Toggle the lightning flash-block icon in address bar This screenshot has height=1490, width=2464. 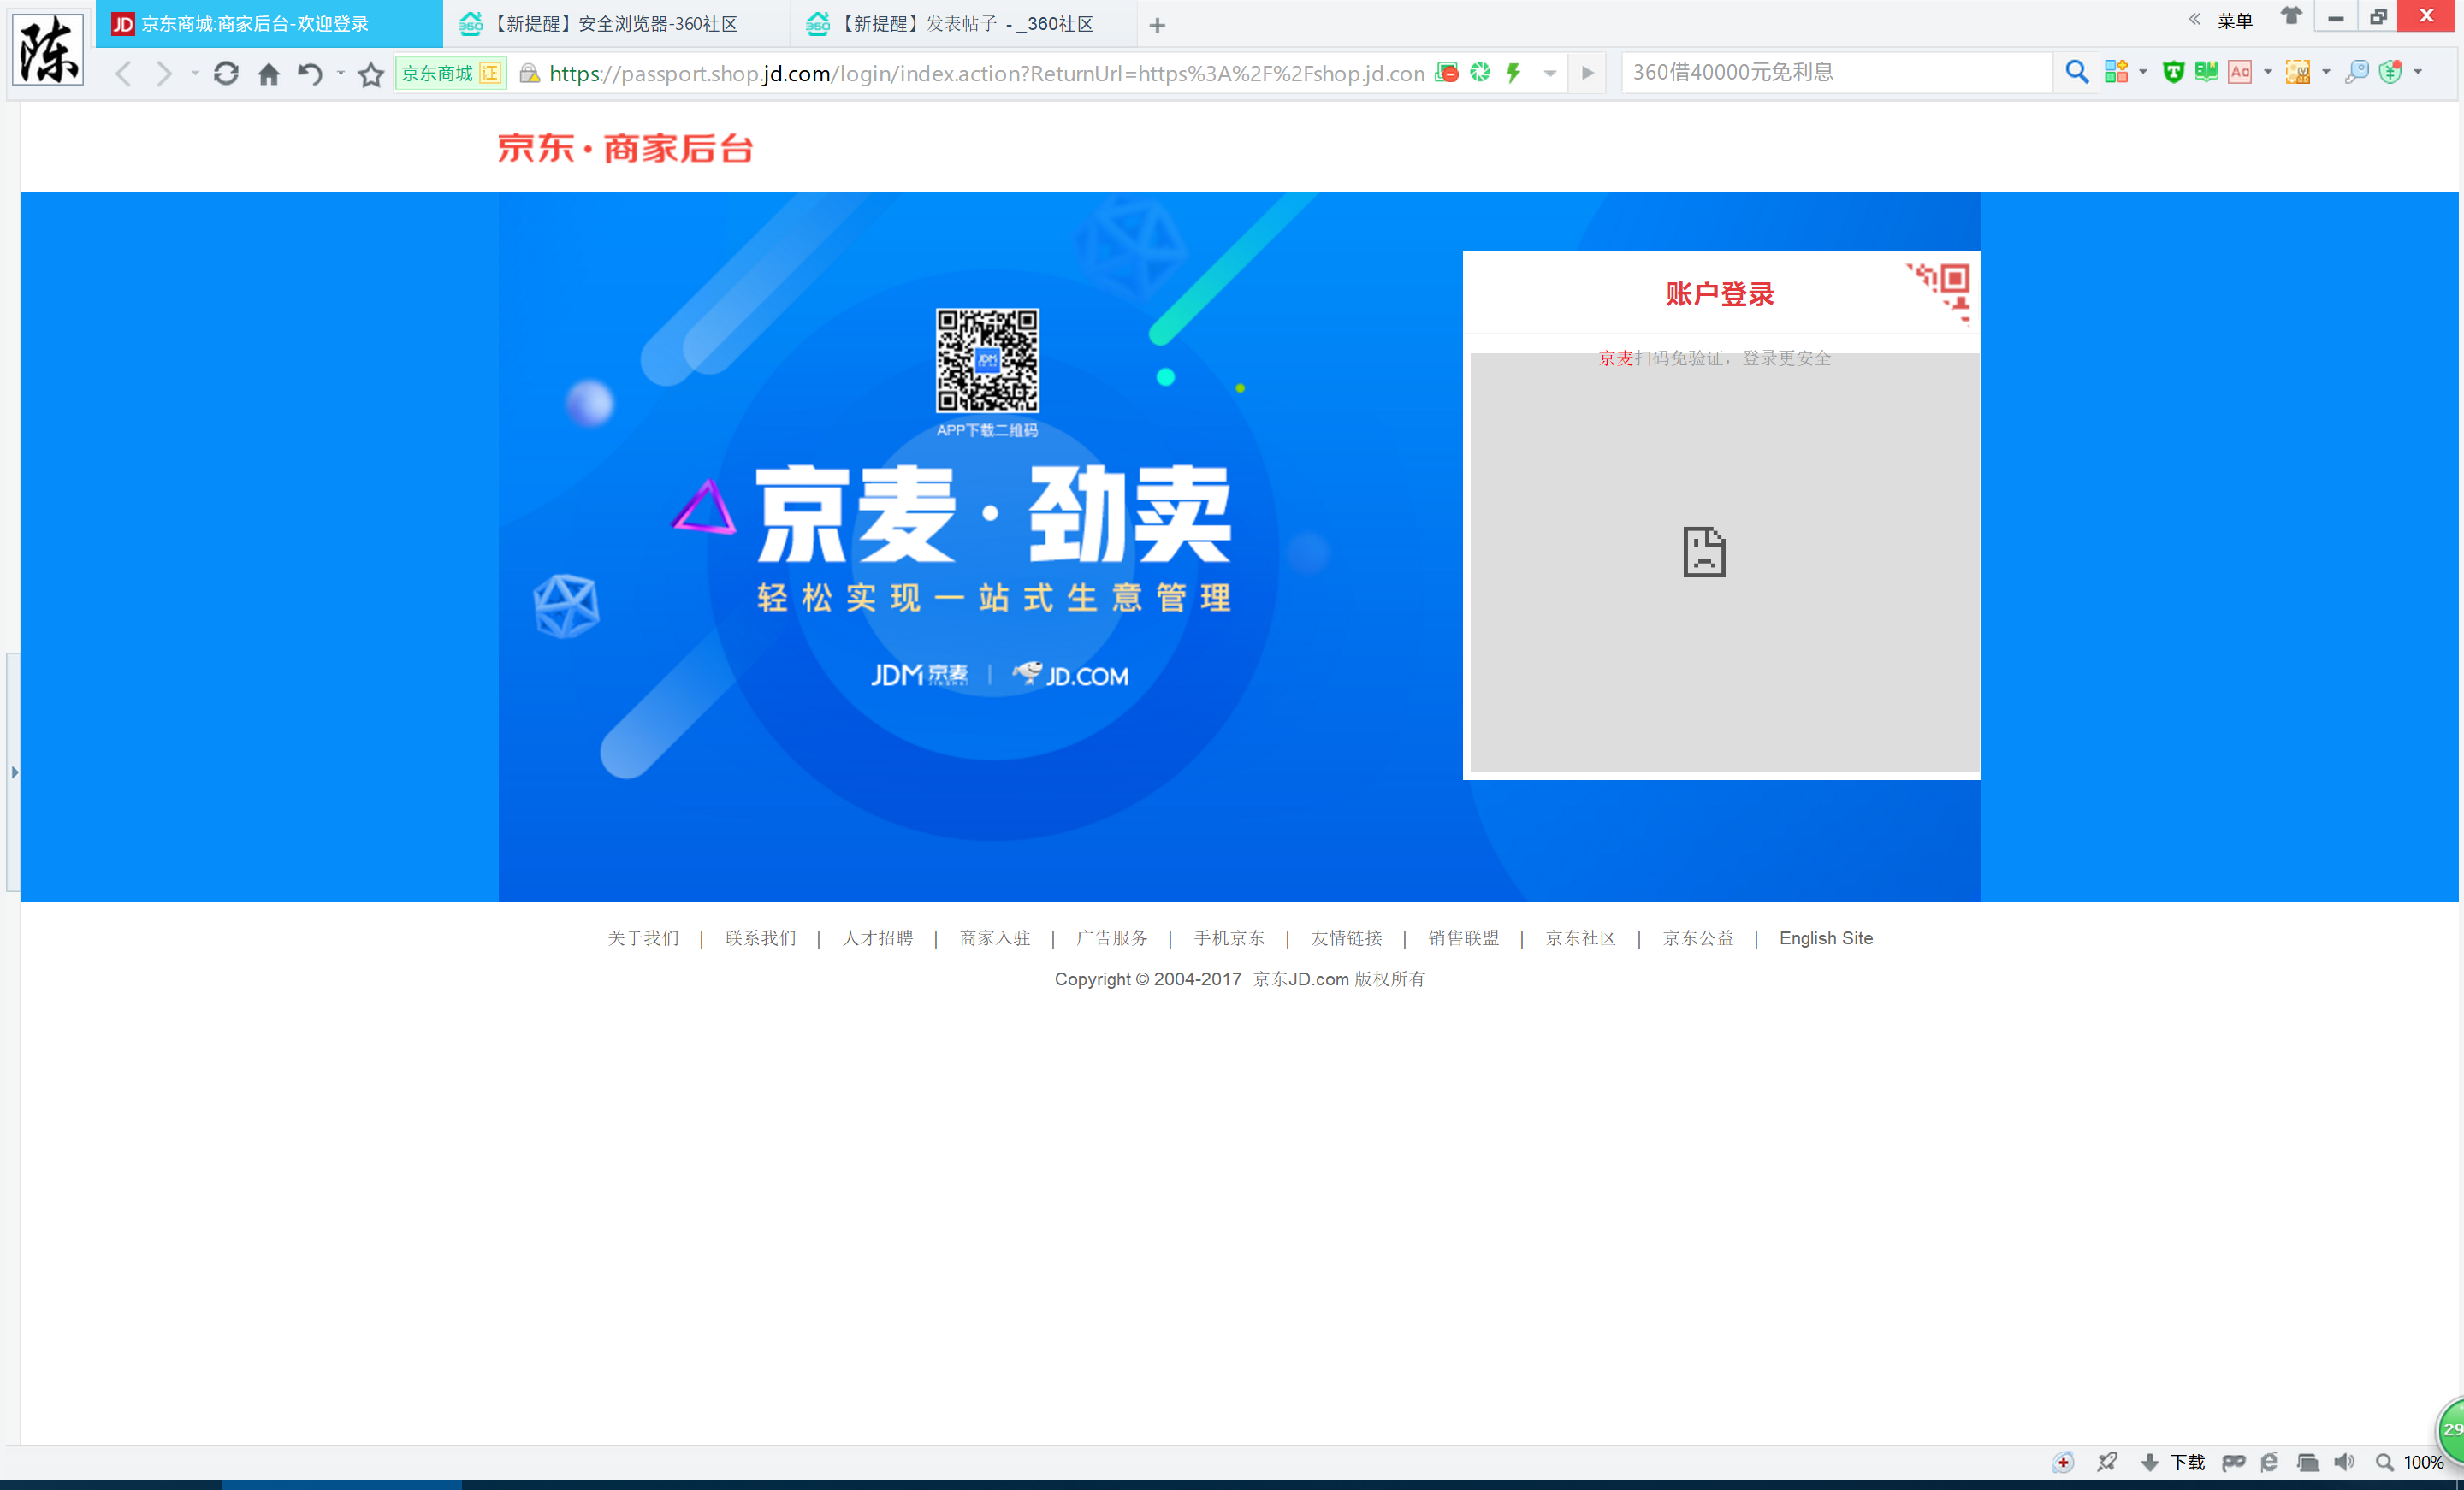1513,72
